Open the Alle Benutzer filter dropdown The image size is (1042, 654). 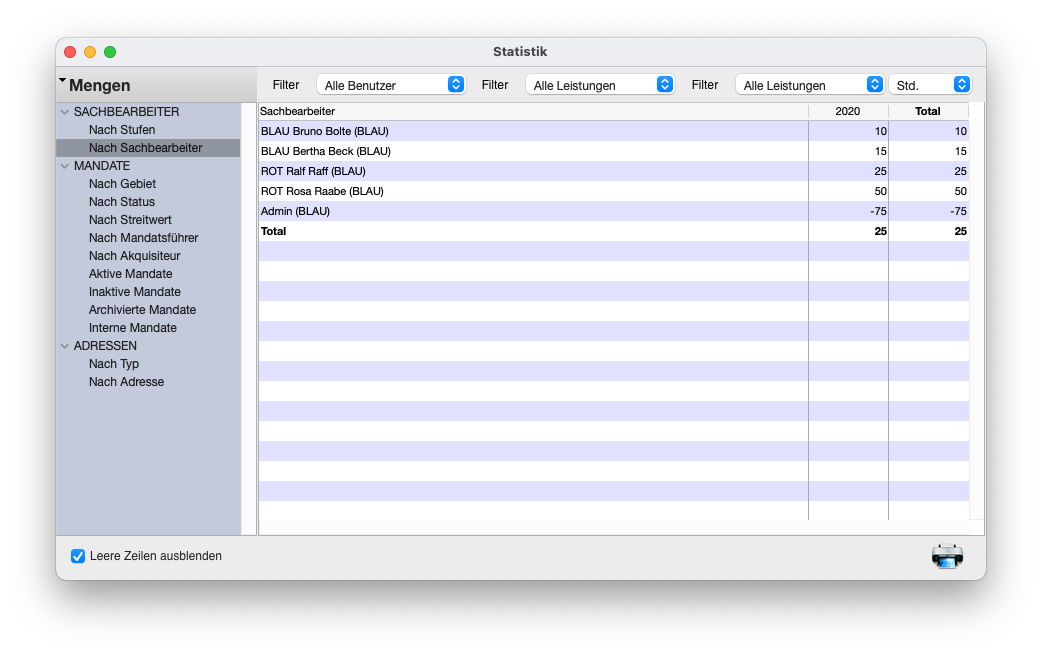click(x=391, y=85)
